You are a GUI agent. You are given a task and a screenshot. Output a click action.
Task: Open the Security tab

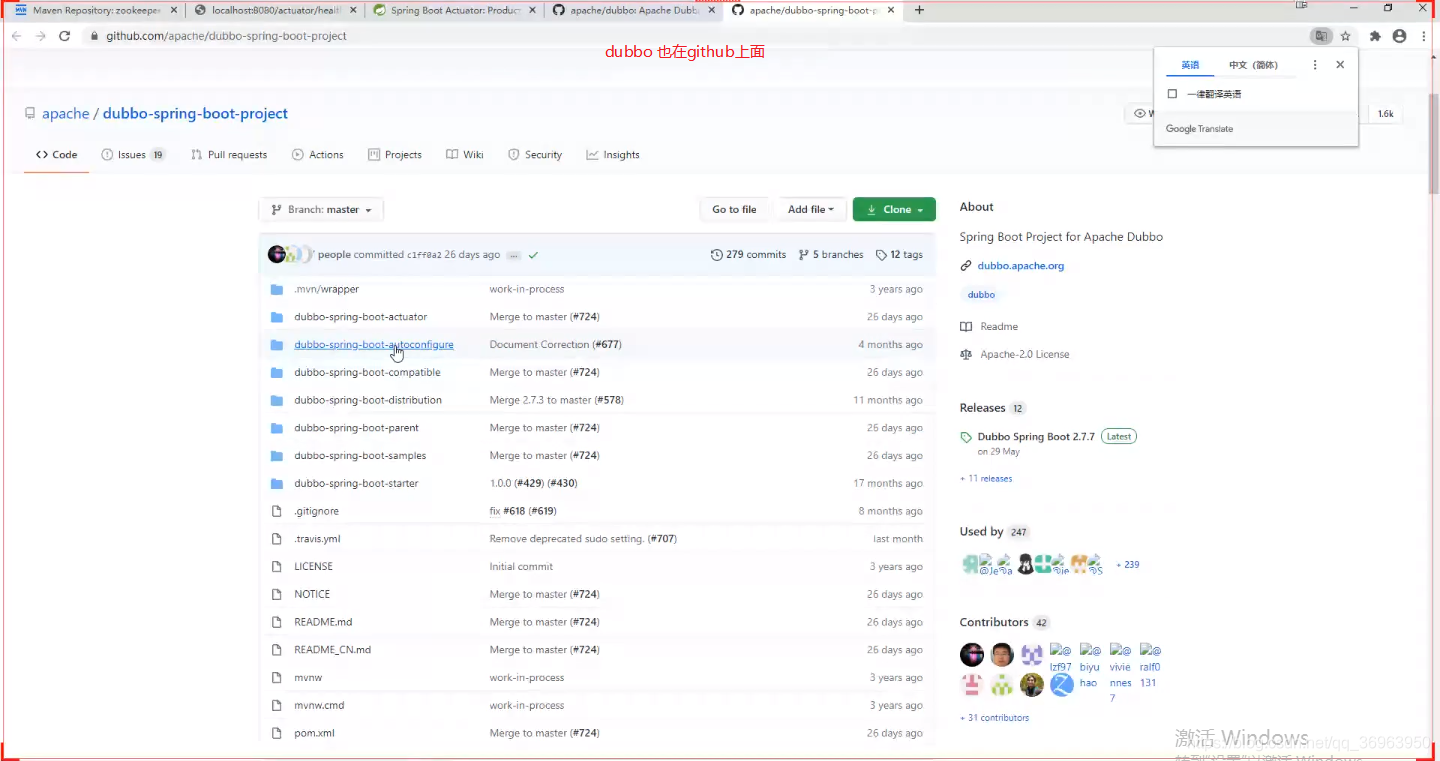[x=535, y=155]
